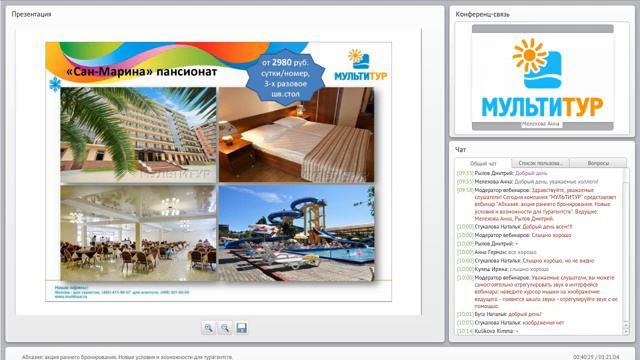640x360 pixels.
Task: Click the left magnifier zoom icon
Action: click(x=208, y=328)
